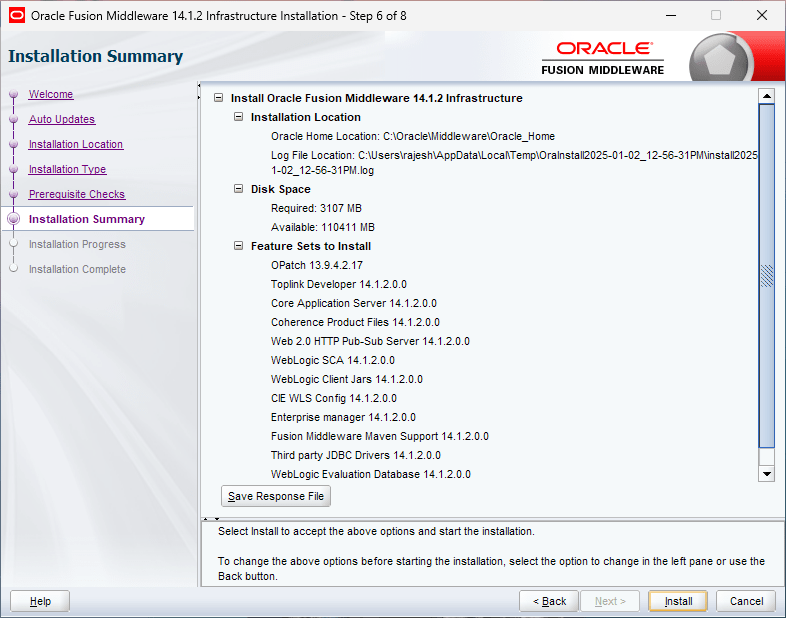The height and width of the screenshot is (618, 786).
Task: Minimize the installer window
Action: click(x=671, y=16)
